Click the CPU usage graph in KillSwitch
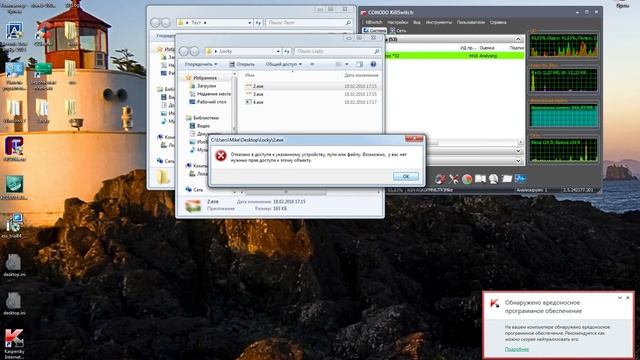 pos(564,45)
